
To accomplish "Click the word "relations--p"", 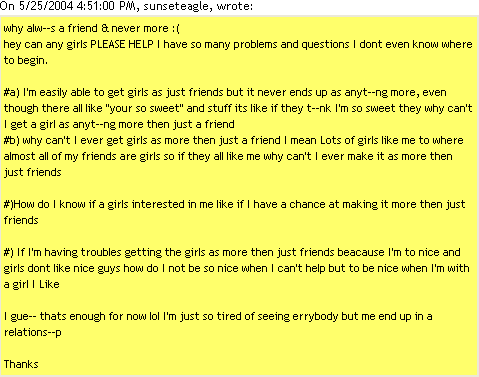I will pos(33,332).
